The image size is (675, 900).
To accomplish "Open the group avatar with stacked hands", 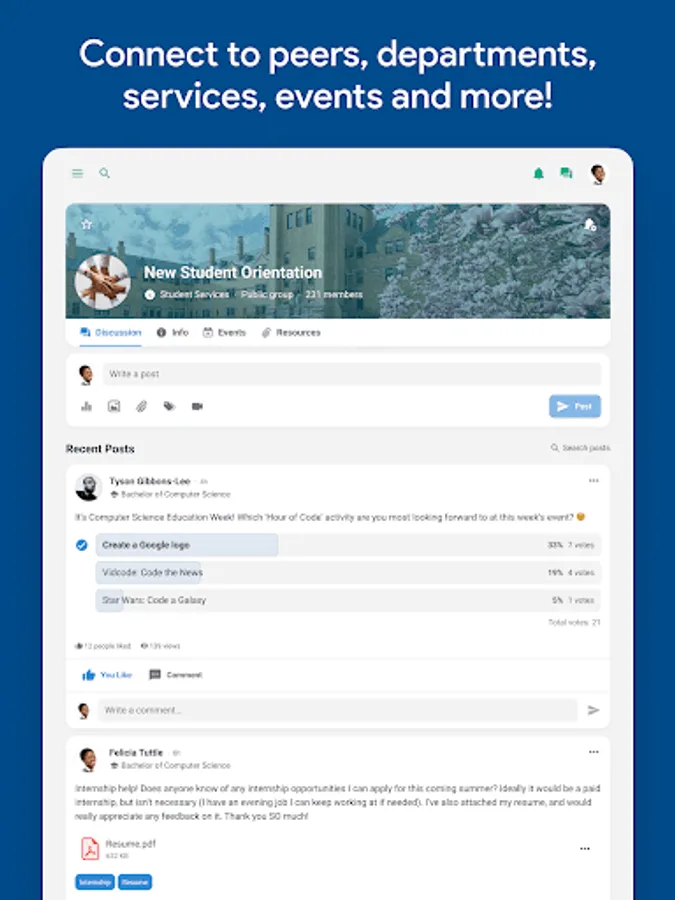I will tap(103, 282).
